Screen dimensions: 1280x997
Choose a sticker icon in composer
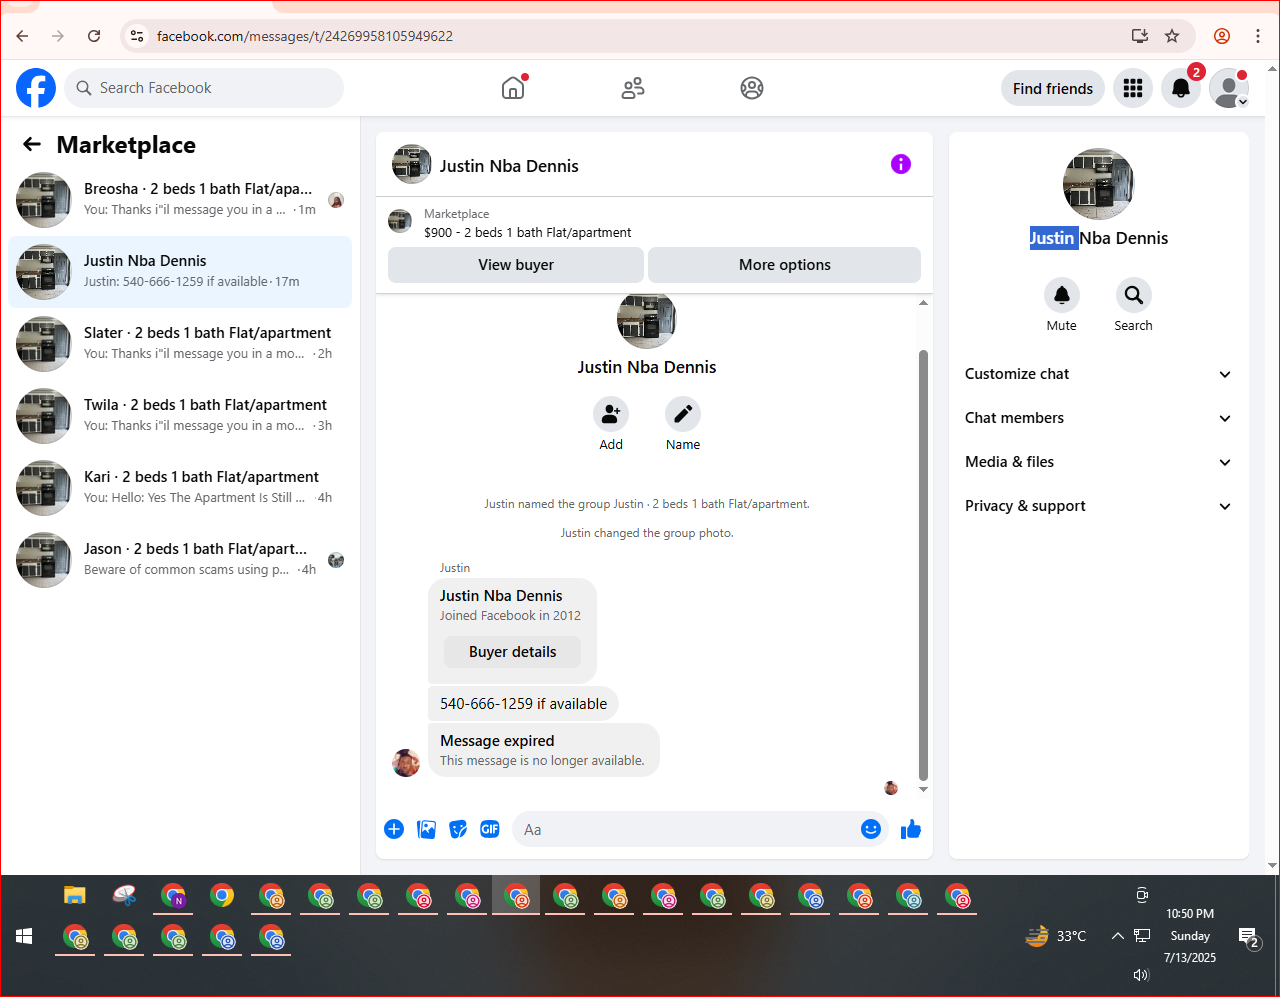pyautogui.click(x=458, y=829)
